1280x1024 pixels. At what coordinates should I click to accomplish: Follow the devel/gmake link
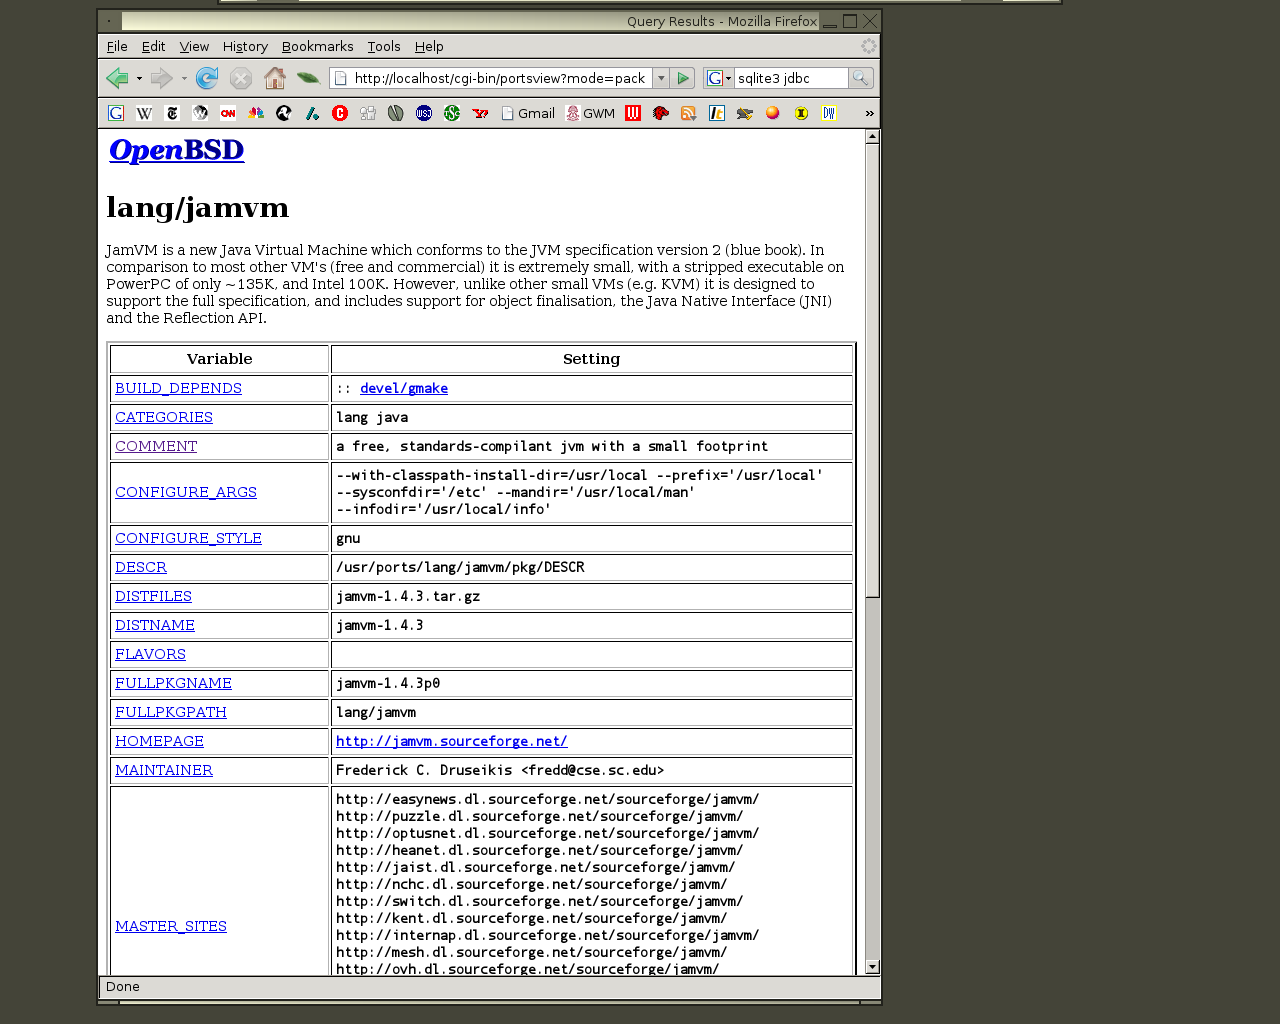tap(403, 388)
